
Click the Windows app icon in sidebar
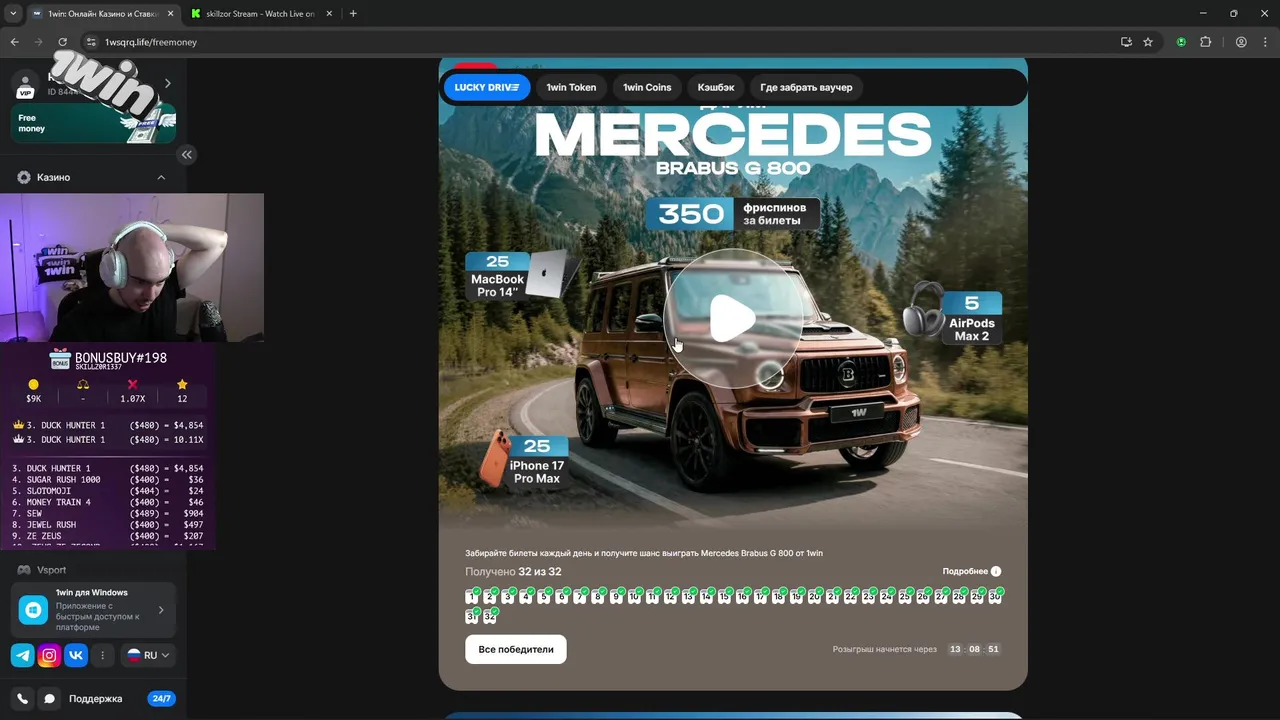coord(33,609)
